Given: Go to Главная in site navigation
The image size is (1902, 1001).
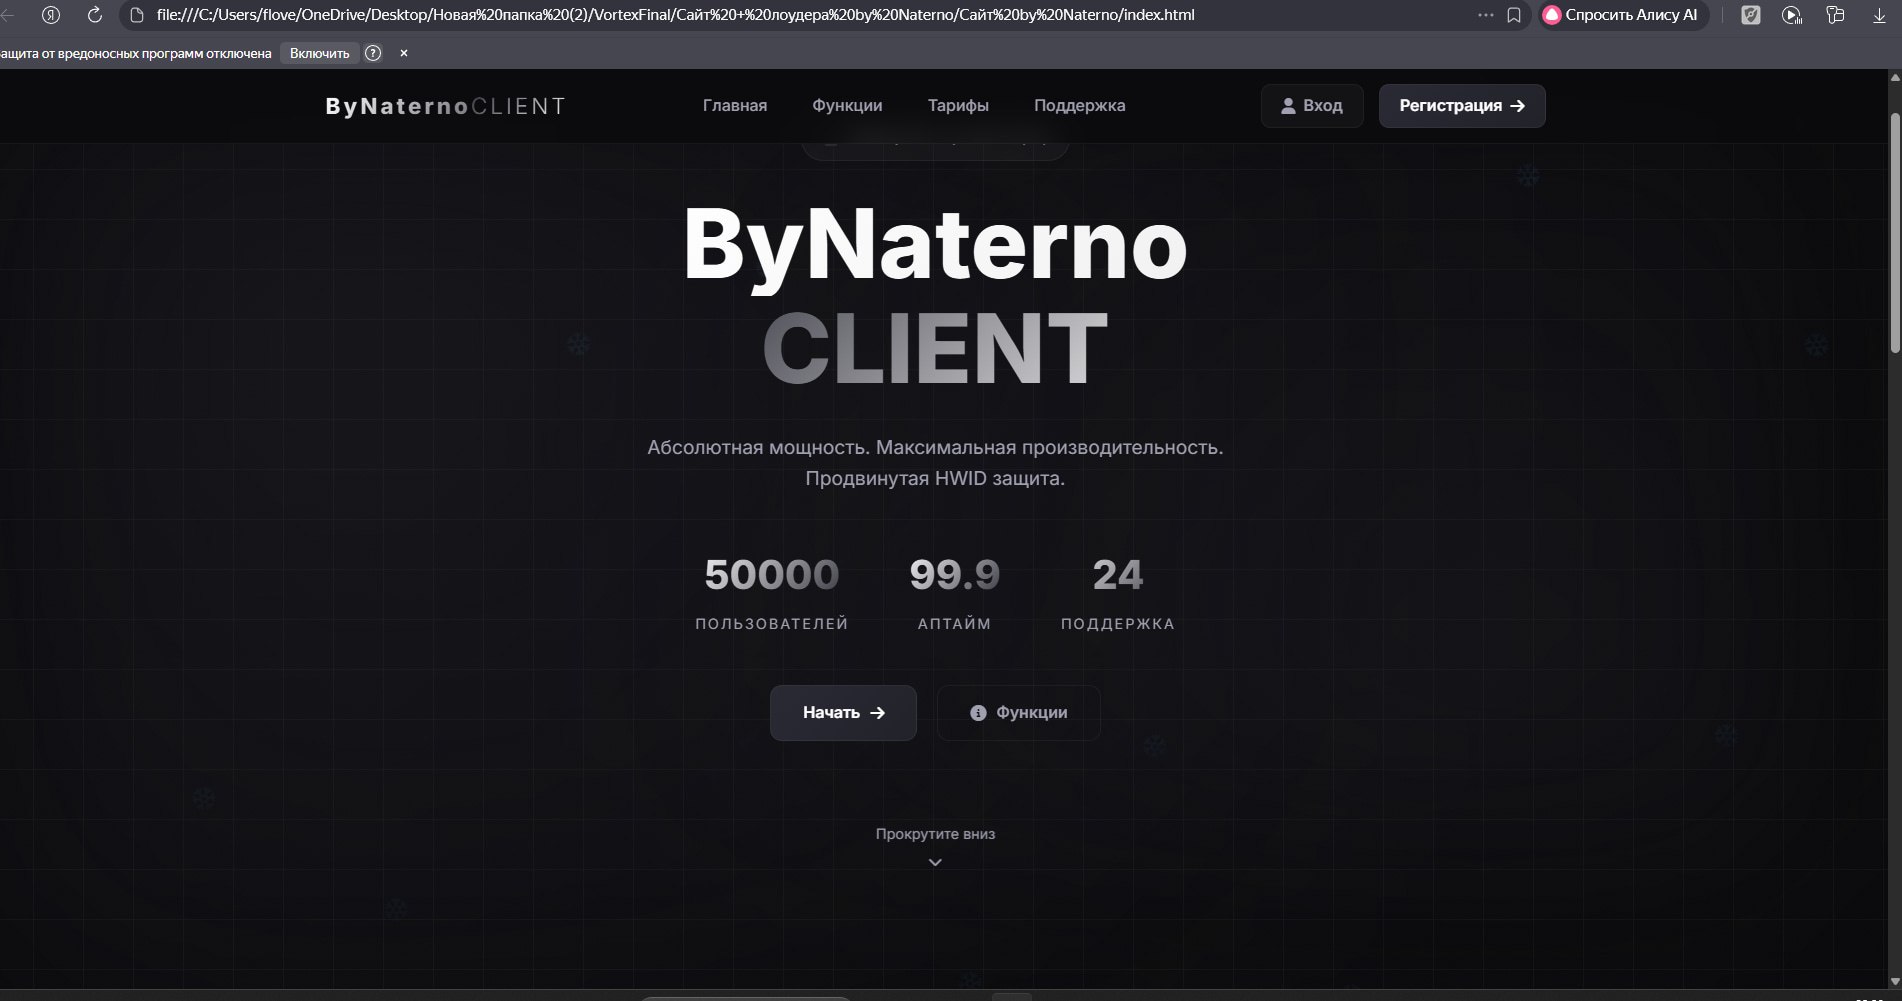Looking at the screenshot, I should click(734, 105).
